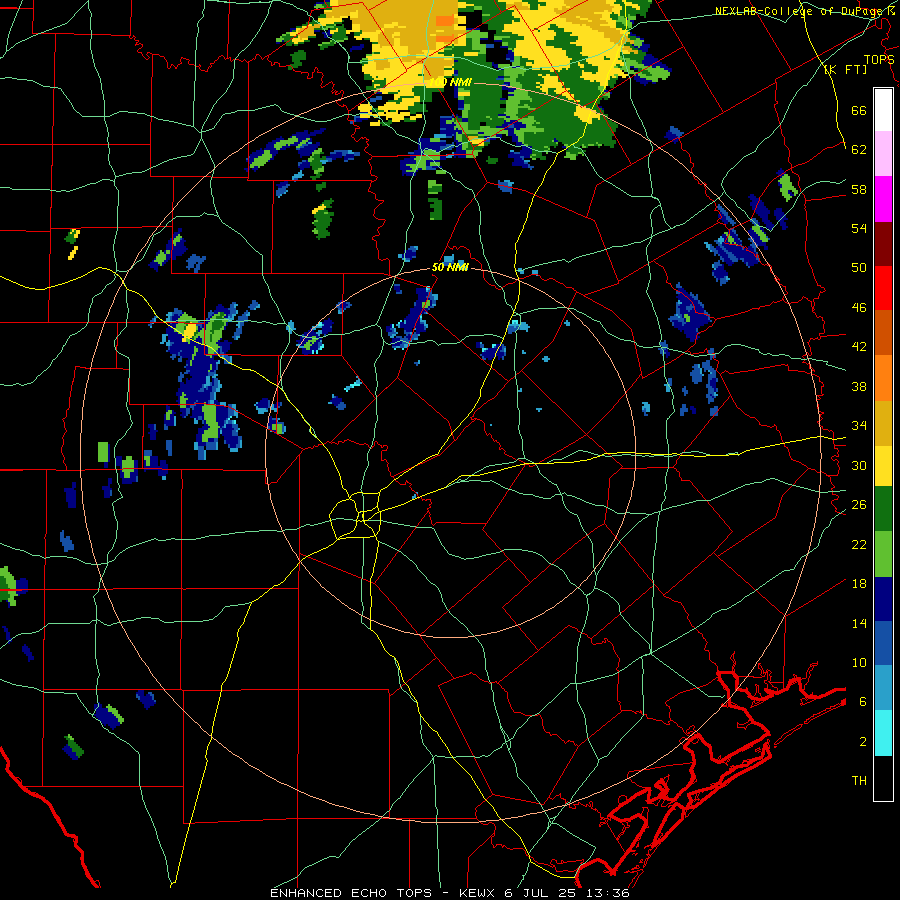The width and height of the screenshot is (900, 900).
Task: Click legend value 10
Action: click(859, 662)
